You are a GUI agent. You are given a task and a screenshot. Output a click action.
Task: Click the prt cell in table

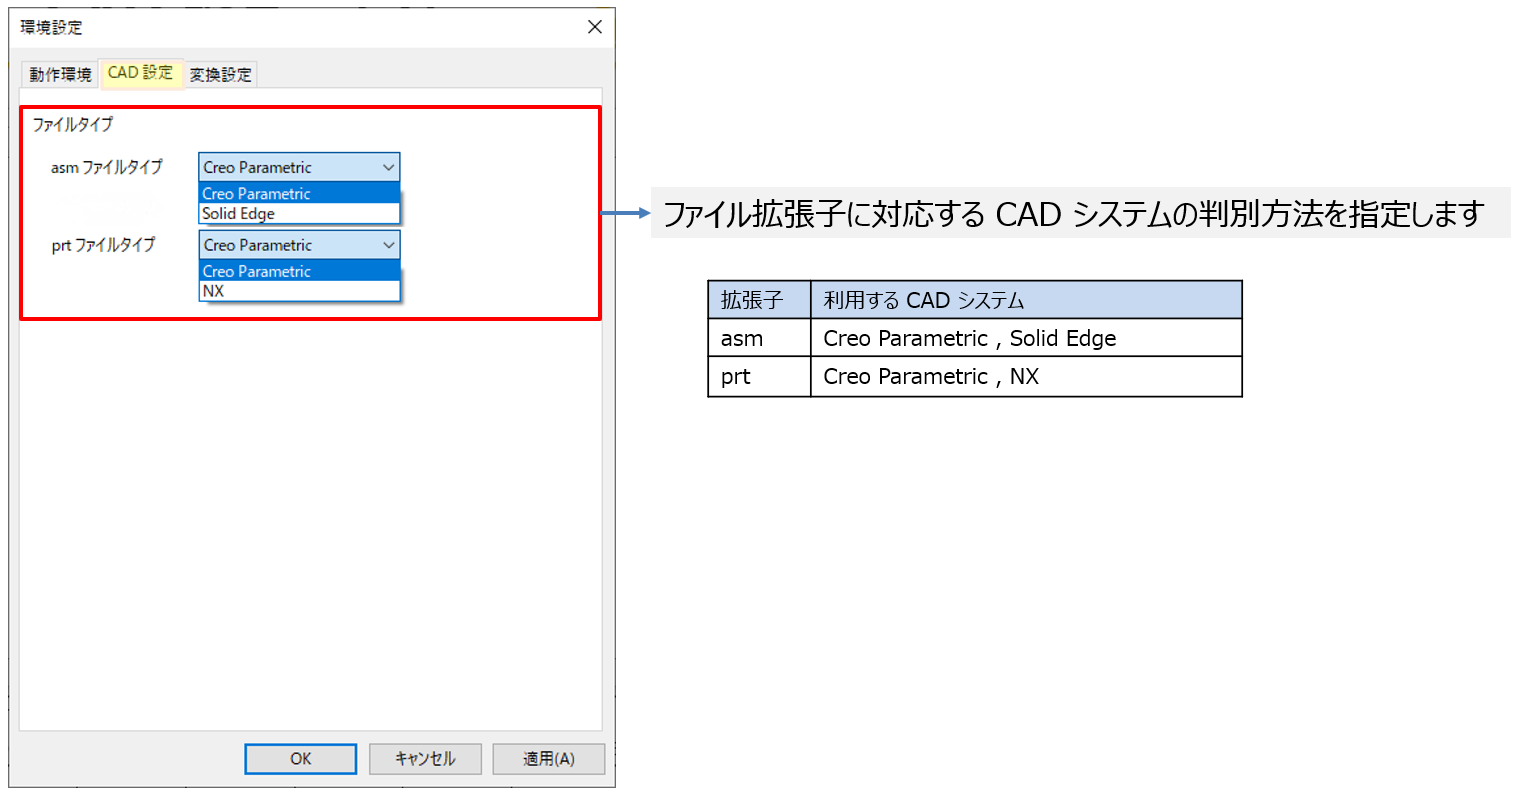pos(759,376)
